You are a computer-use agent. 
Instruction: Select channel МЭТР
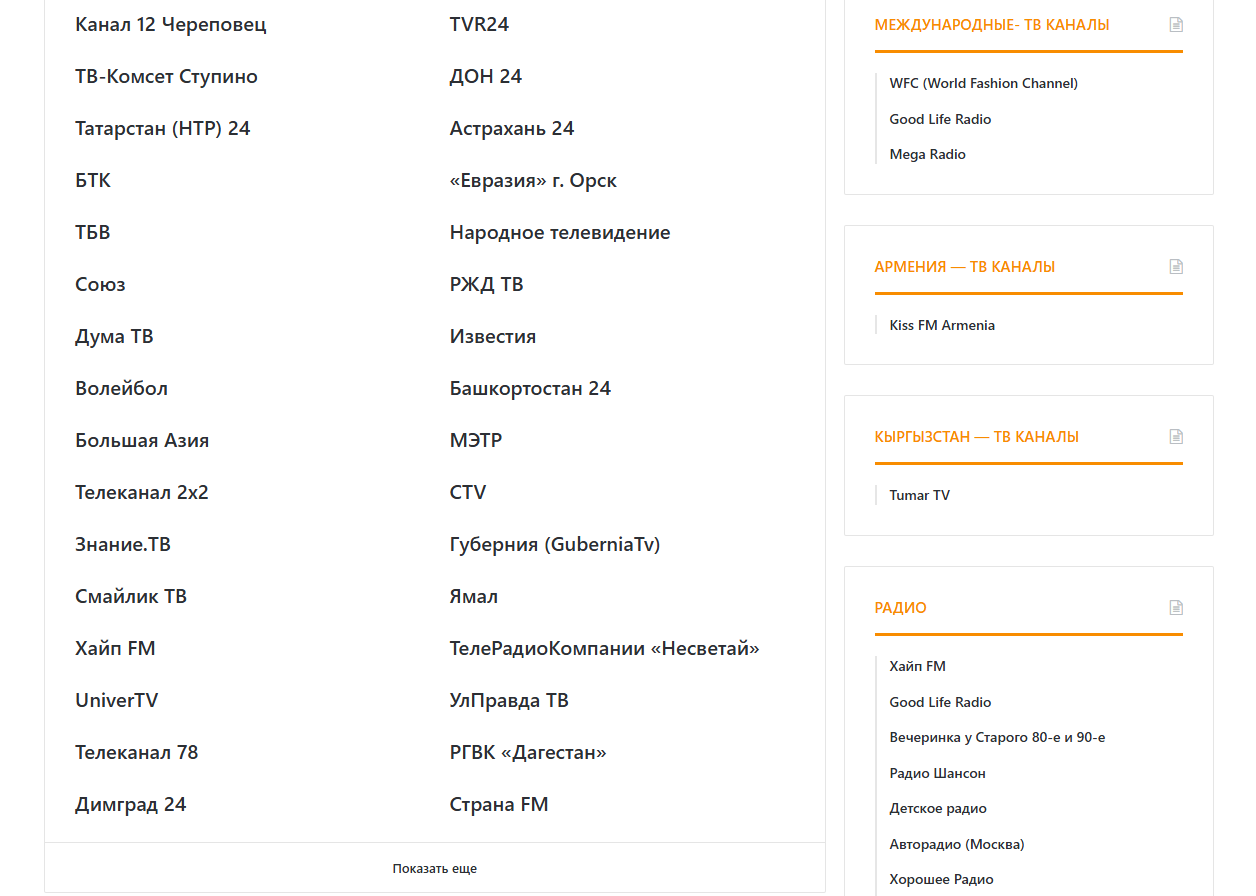(x=476, y=440)
